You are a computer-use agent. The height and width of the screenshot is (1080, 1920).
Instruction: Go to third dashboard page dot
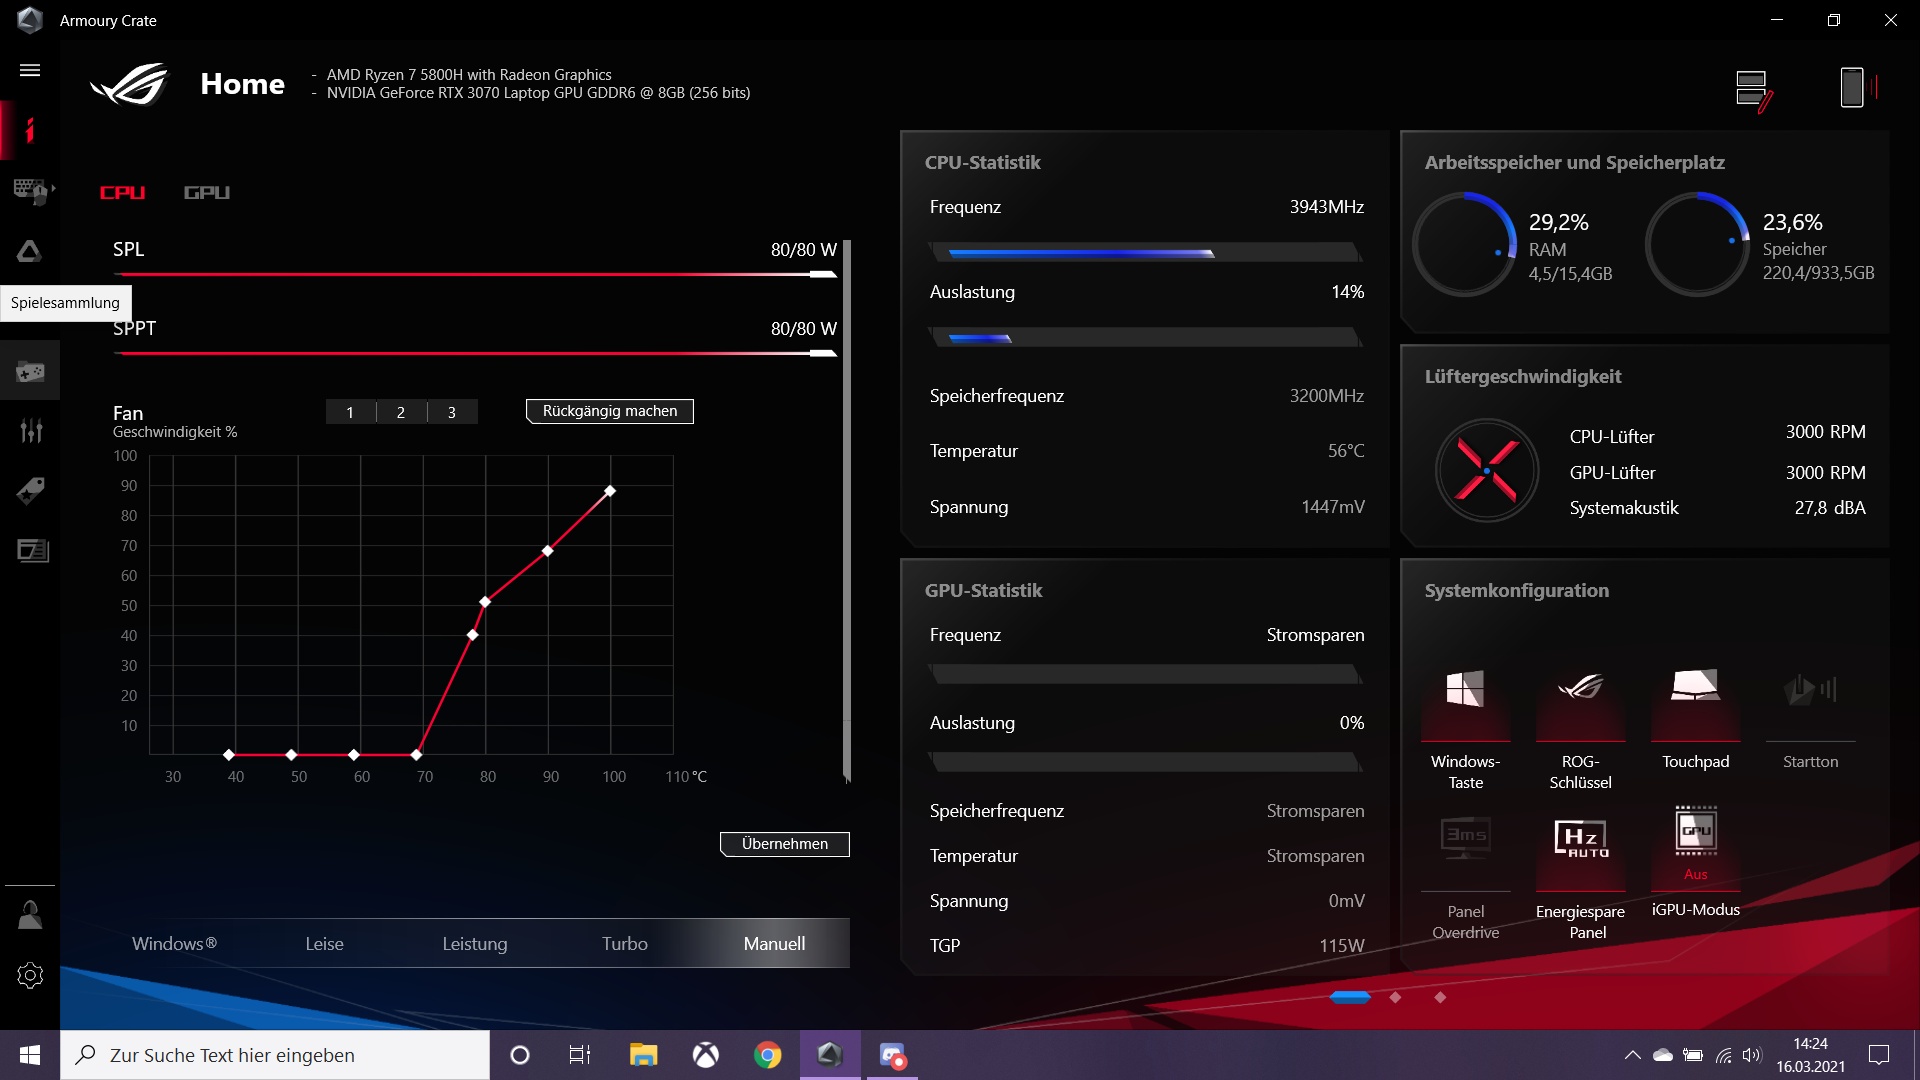pos(1440,997)
